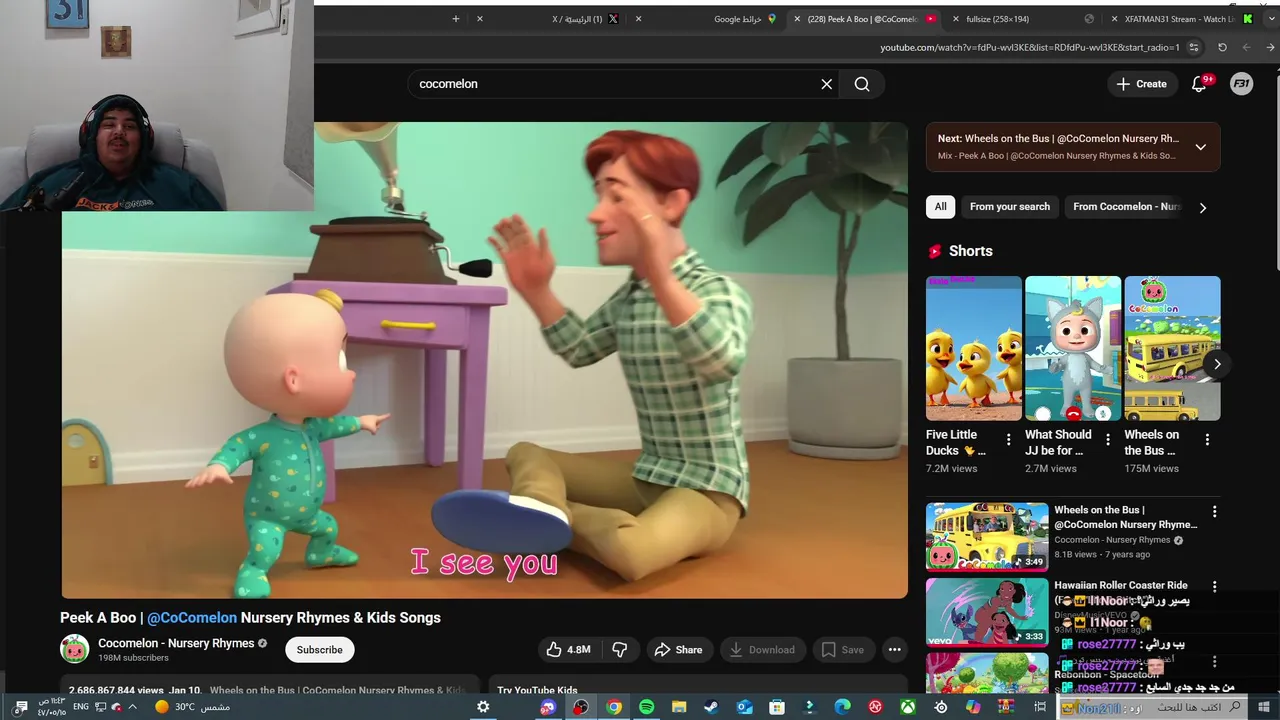
Task: Open Microsoft Edge from taskbar
Action: [x=842, y=707]
